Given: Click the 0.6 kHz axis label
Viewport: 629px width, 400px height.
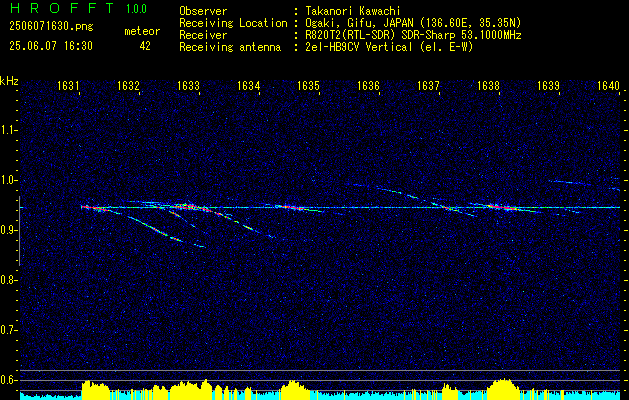Looking at the screenshot, I should coord(8,380).
